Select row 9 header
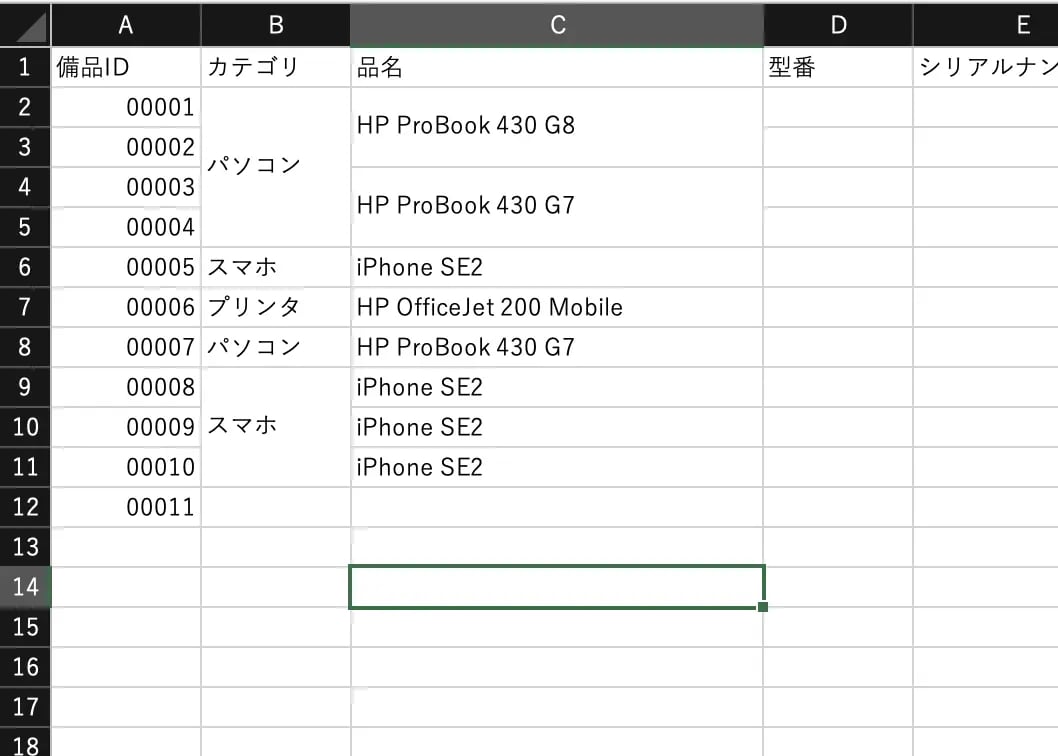Screen dimensions: 1058x756 25,387
